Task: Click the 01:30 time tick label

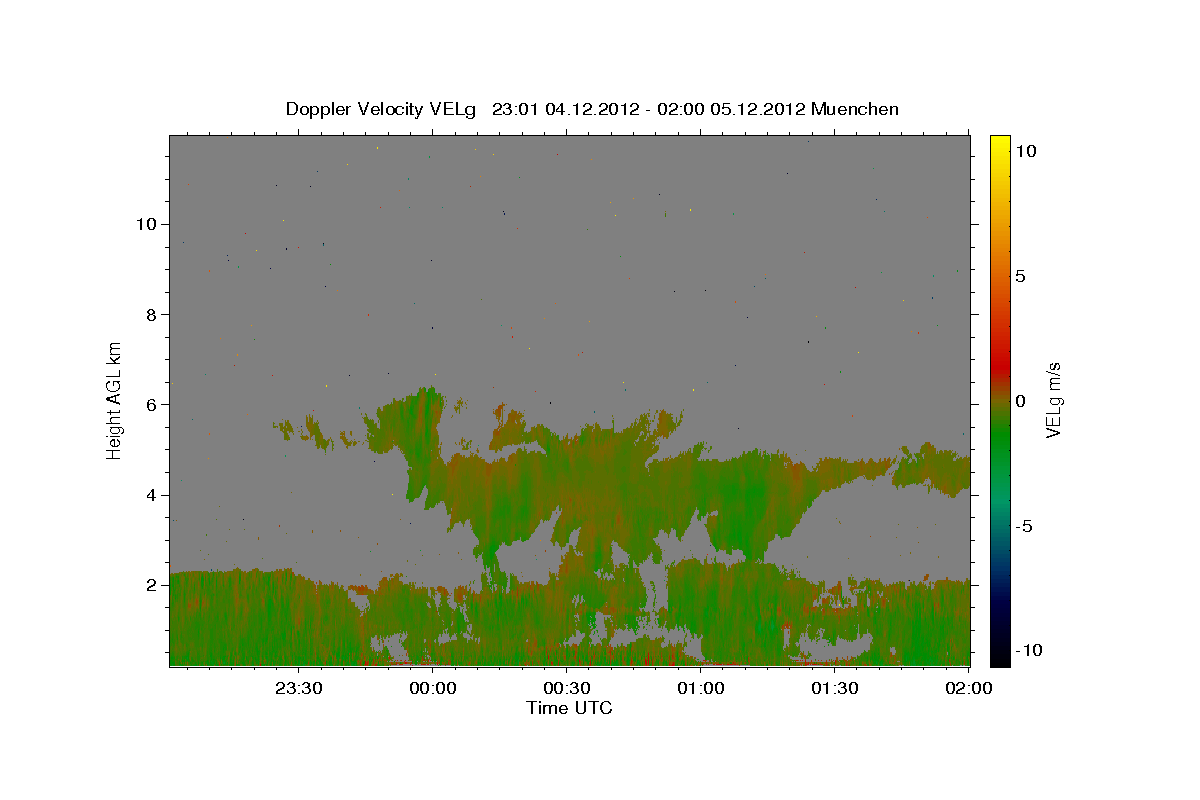Action: point(835,688)
